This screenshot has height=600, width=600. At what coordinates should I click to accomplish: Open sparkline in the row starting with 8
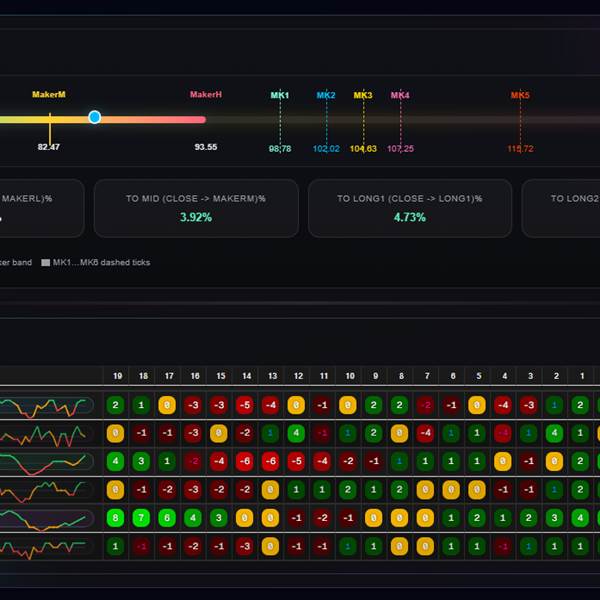47,518
